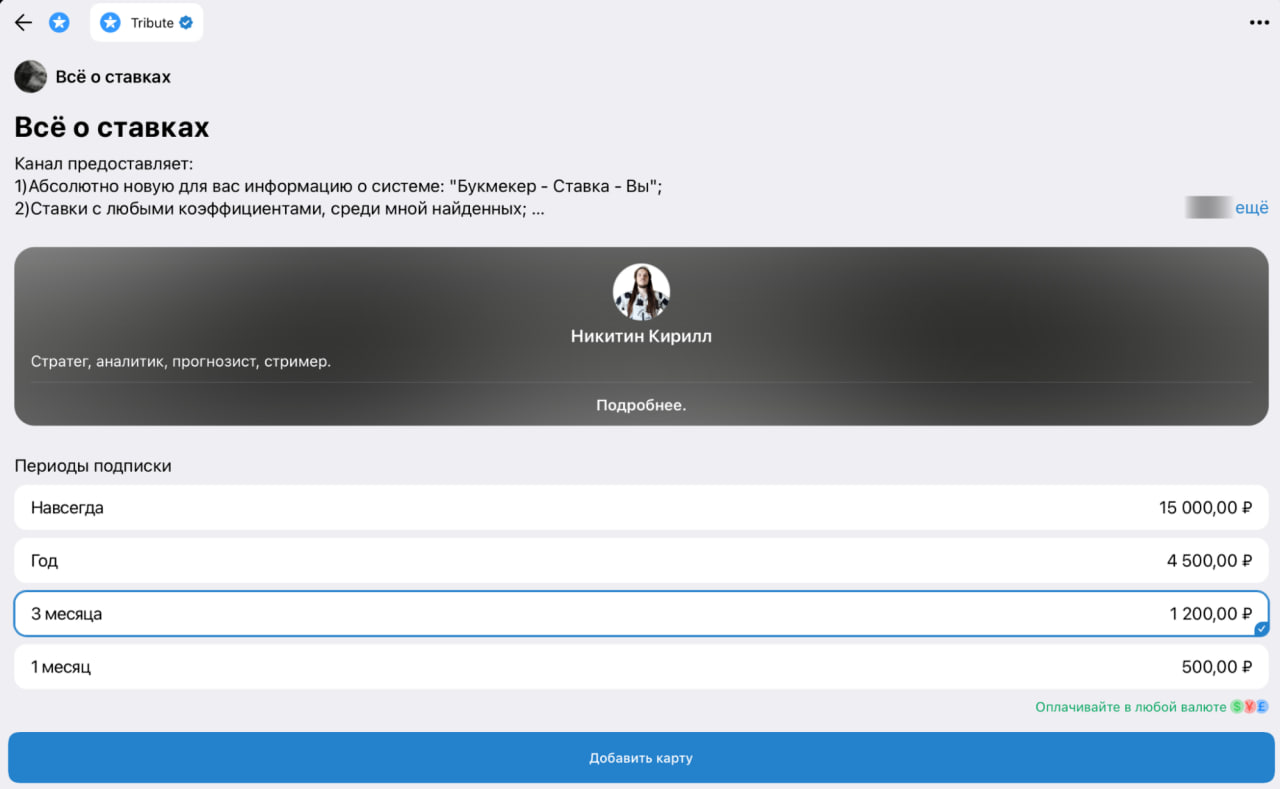Open the three-dot more options menu
Image resolution: width=1280 pixels, height=789 pixels.
point(1258,22)
